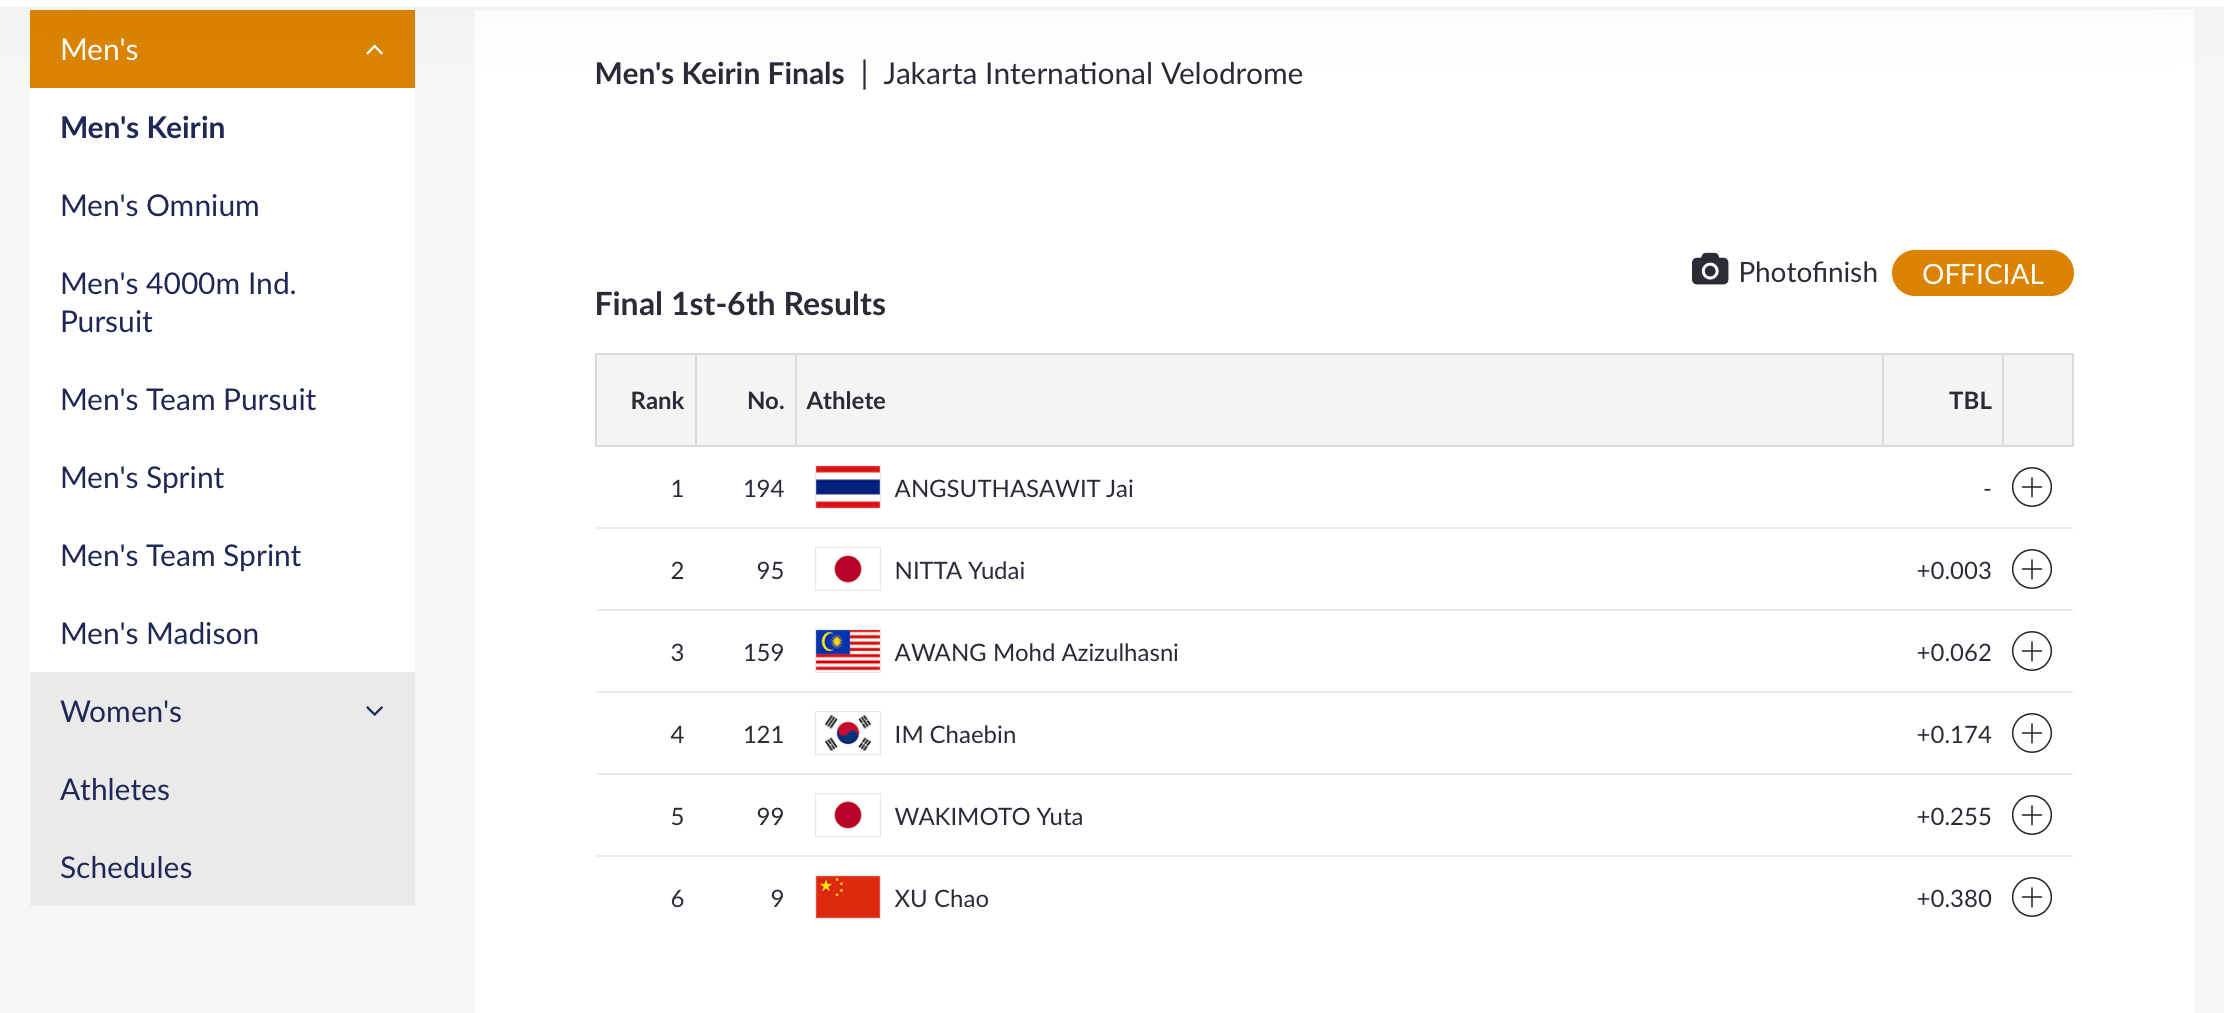
Task: Open Men's Team Pursuit event
Action: click(x=188, y=399)
